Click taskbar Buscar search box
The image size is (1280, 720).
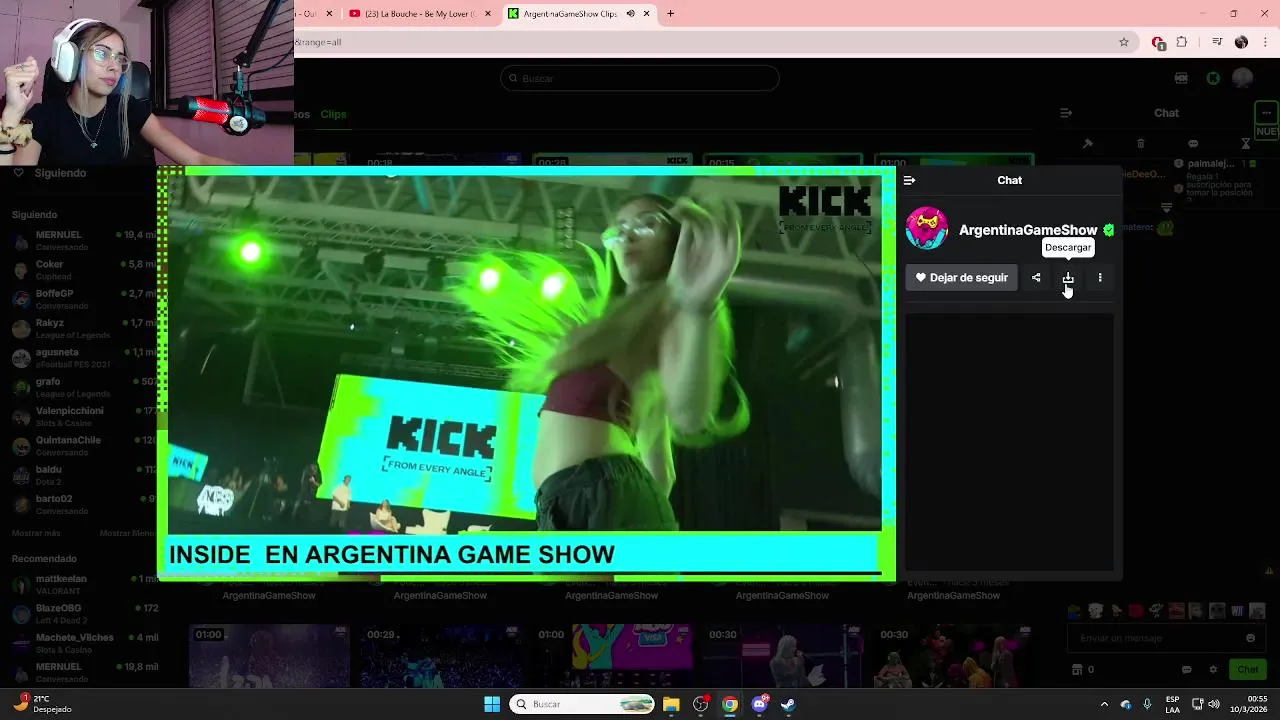click(583, 704)
